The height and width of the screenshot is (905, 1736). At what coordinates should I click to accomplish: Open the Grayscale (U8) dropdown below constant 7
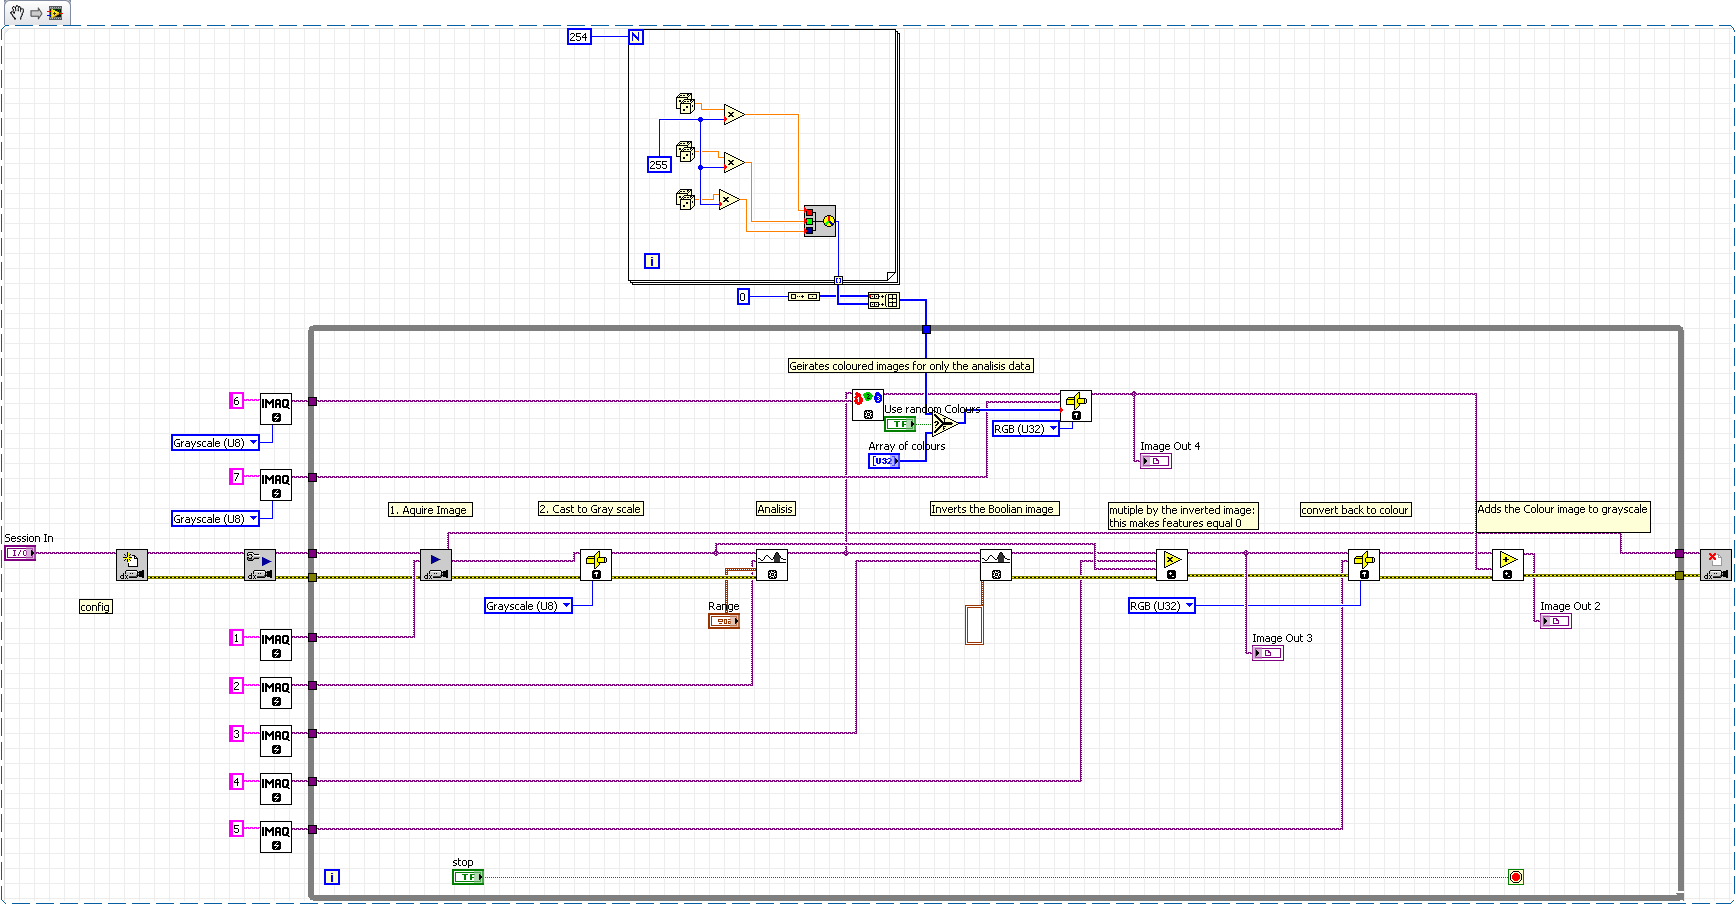point(215,519)
